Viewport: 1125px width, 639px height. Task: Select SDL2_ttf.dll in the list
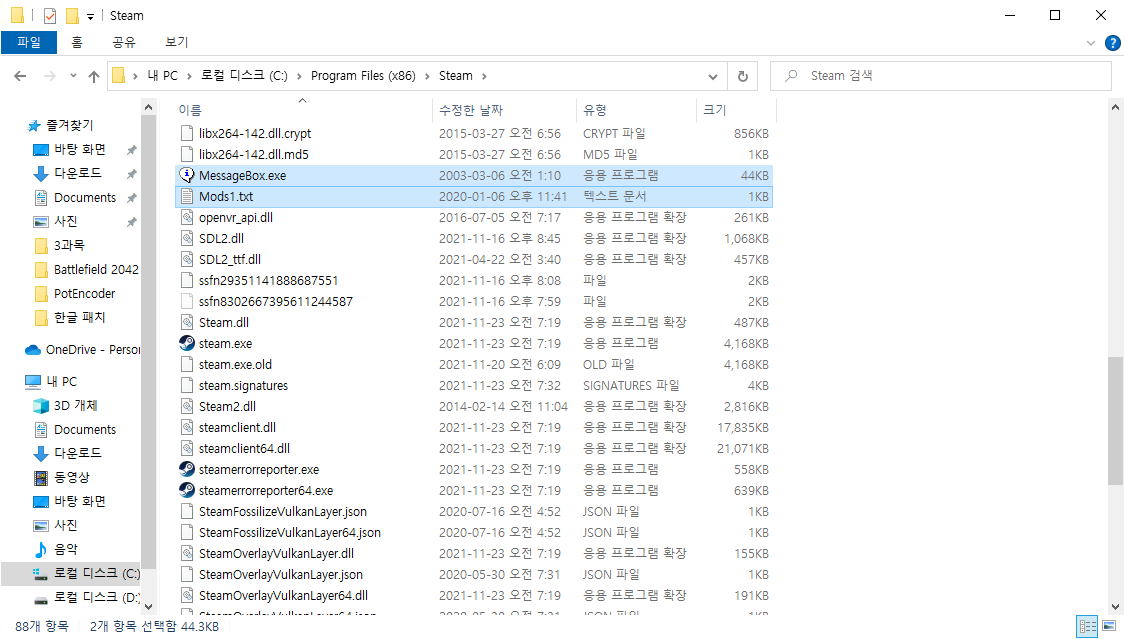point(230,259)
